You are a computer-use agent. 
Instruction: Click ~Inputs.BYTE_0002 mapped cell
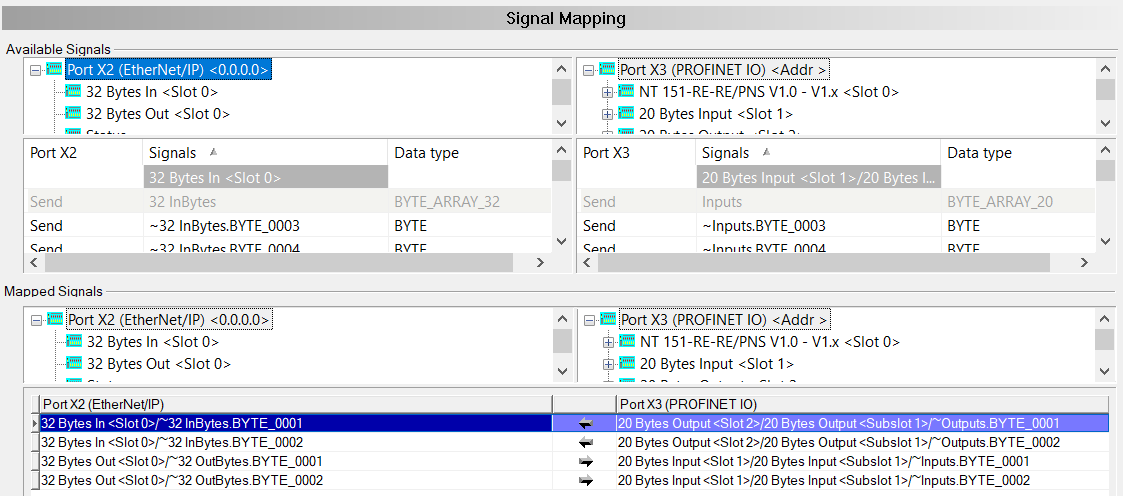coord(862,480)
